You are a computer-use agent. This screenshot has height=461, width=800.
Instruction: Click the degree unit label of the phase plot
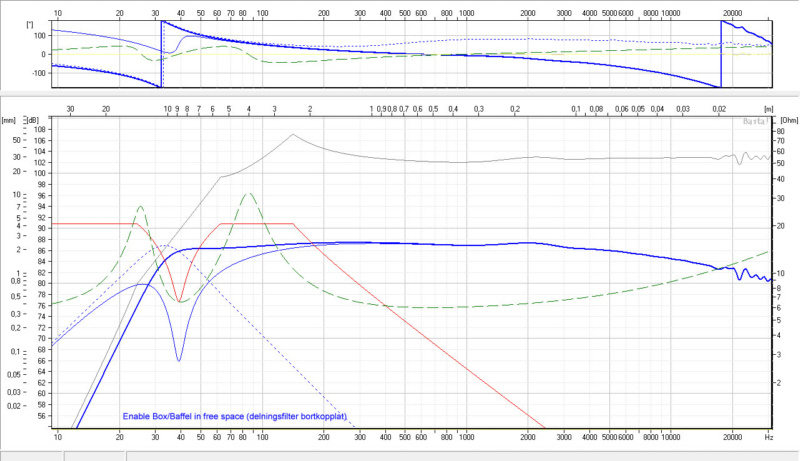31,24
